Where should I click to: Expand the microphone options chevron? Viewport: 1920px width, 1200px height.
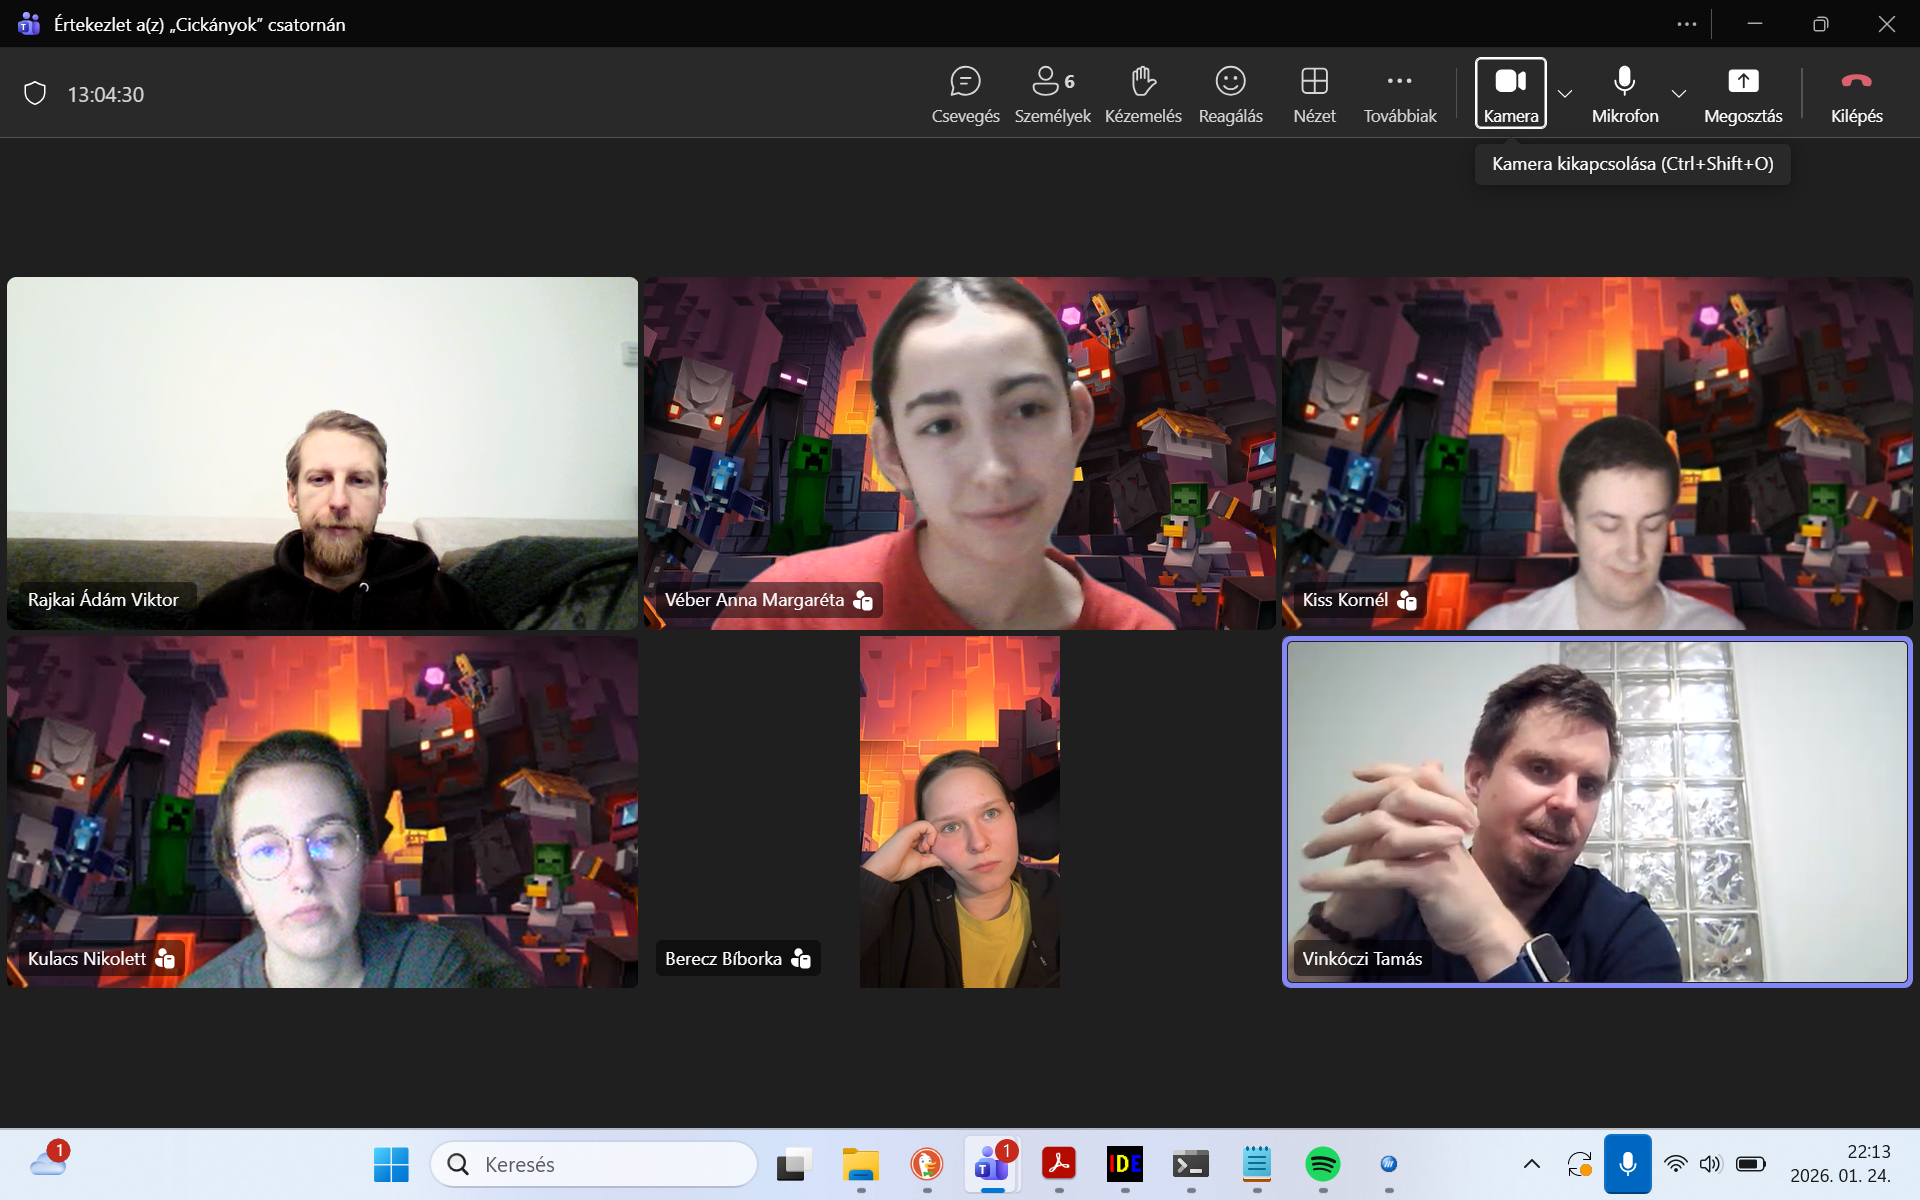coord(1679,94)
